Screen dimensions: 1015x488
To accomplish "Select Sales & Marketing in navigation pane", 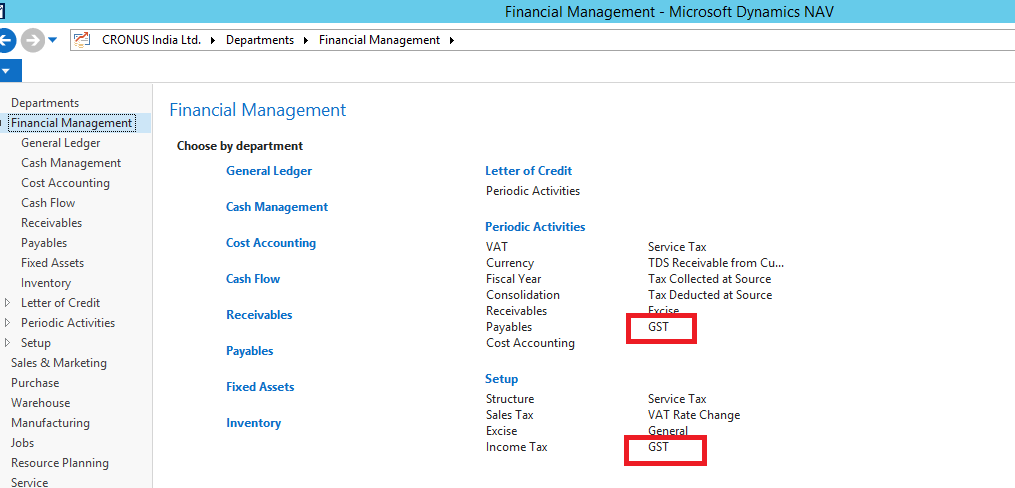I will click(x=59, y=363).
